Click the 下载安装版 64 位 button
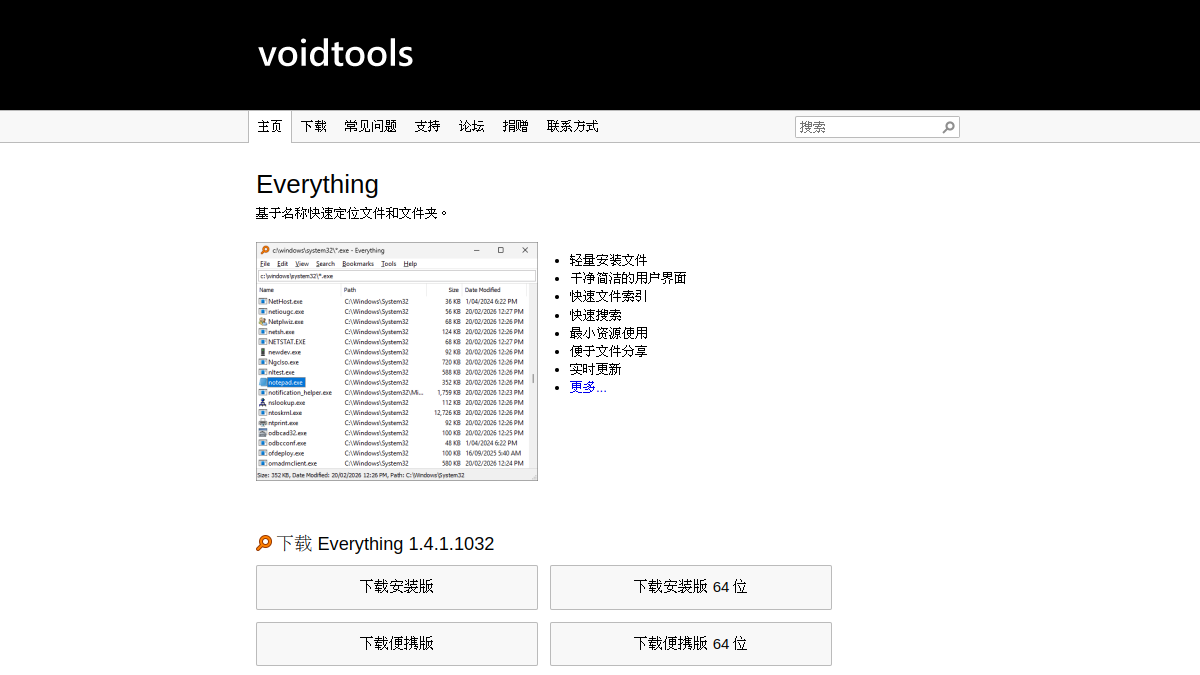1200x675 pixels. 691,587
